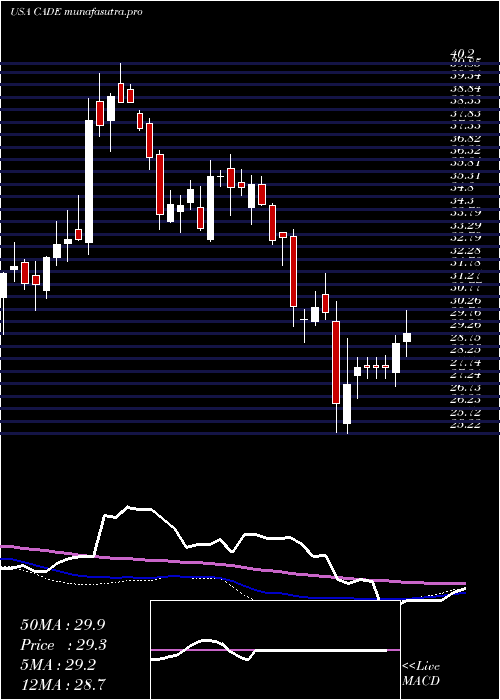Click the 34.3 price axis label

point(462,201)
